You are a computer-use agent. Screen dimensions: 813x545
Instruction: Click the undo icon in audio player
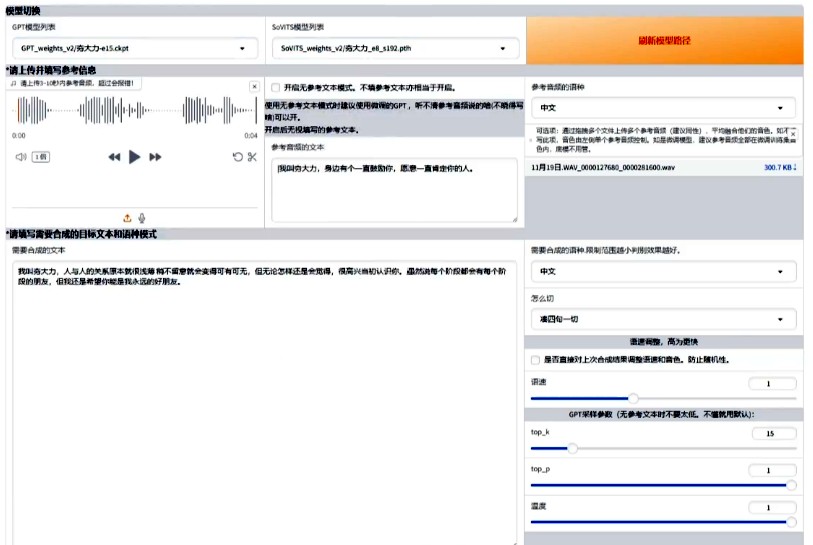[x=237, y=157]
